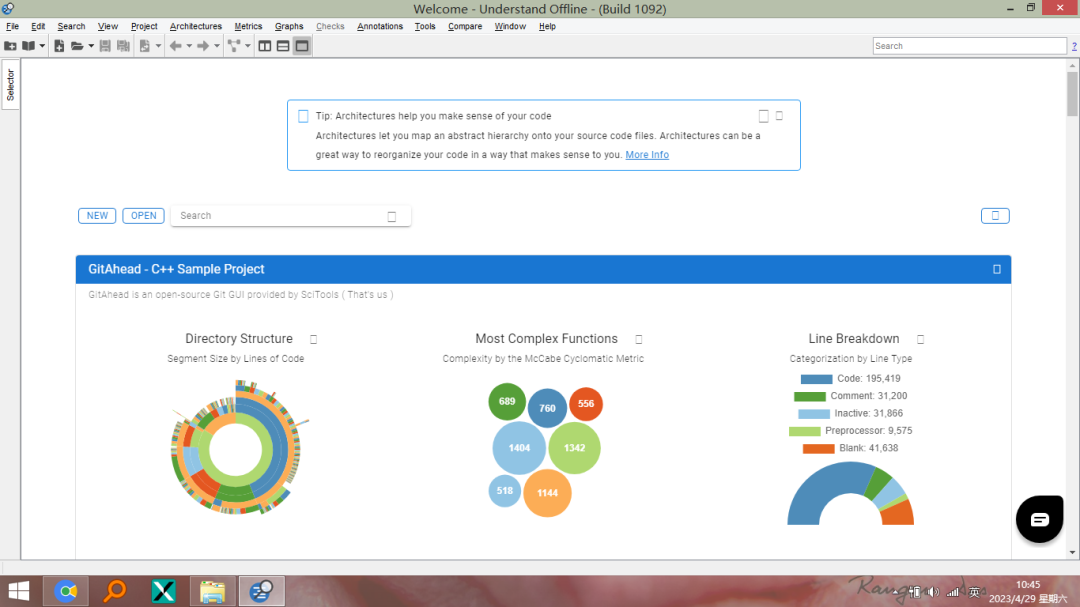1080x607 pixels.
Task: Expand the back history dropdown arrow
Action: click(189, 46)
